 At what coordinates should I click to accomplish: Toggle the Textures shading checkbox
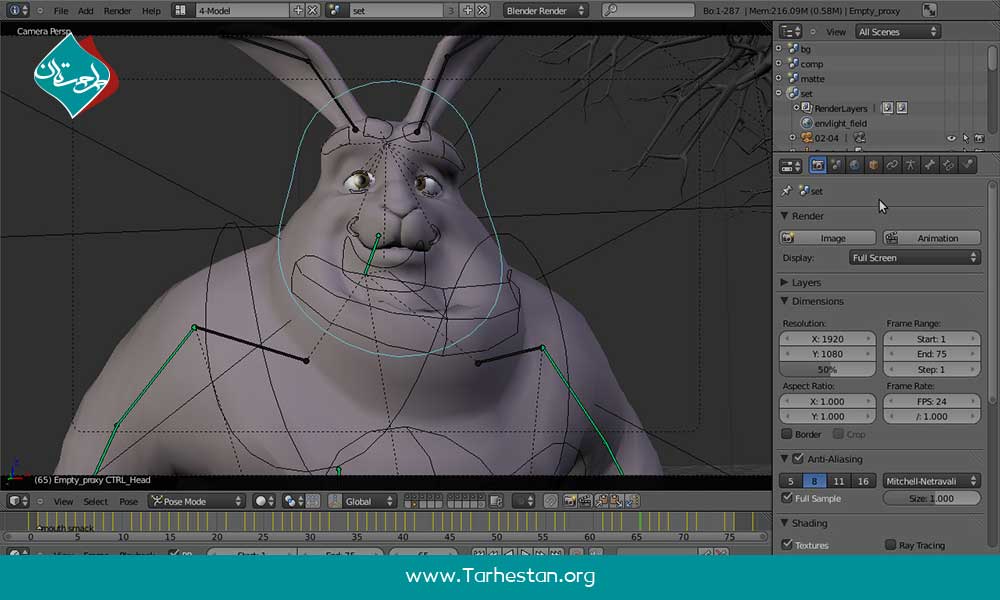[x=787, y=545]
